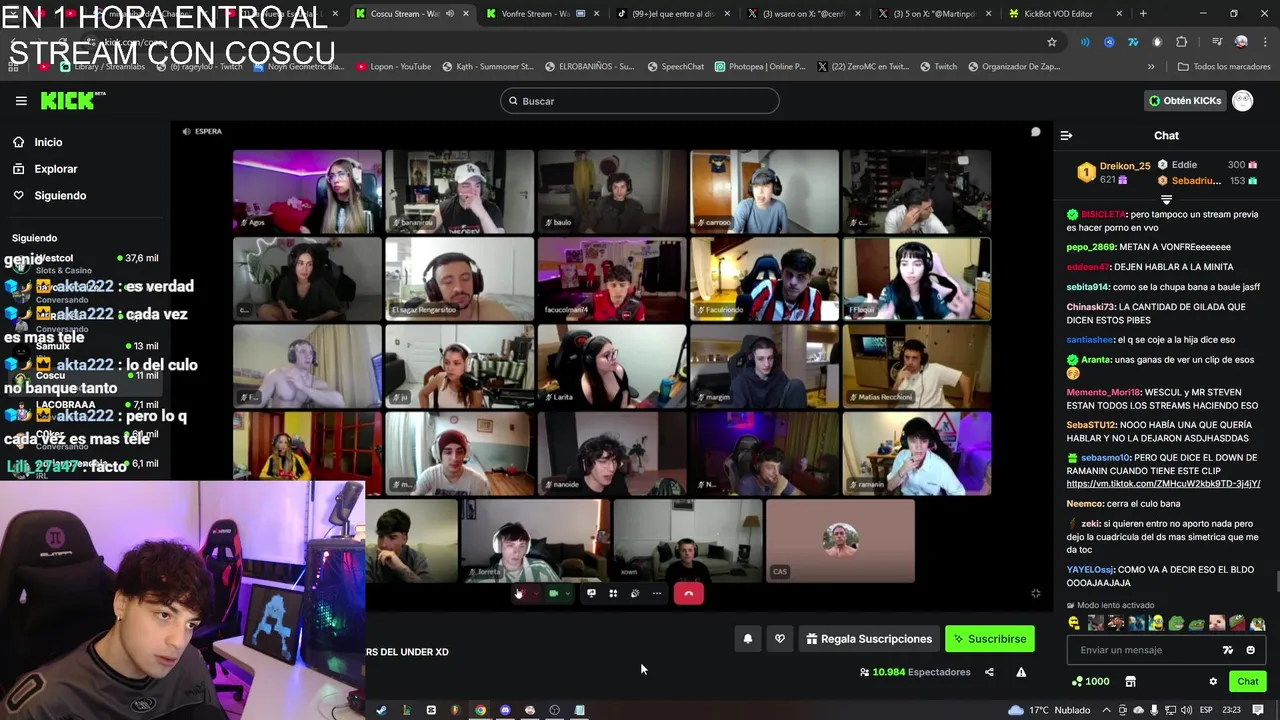
Task: Open Siguiendo in the sidebar
Action: [x=60, y=195]
